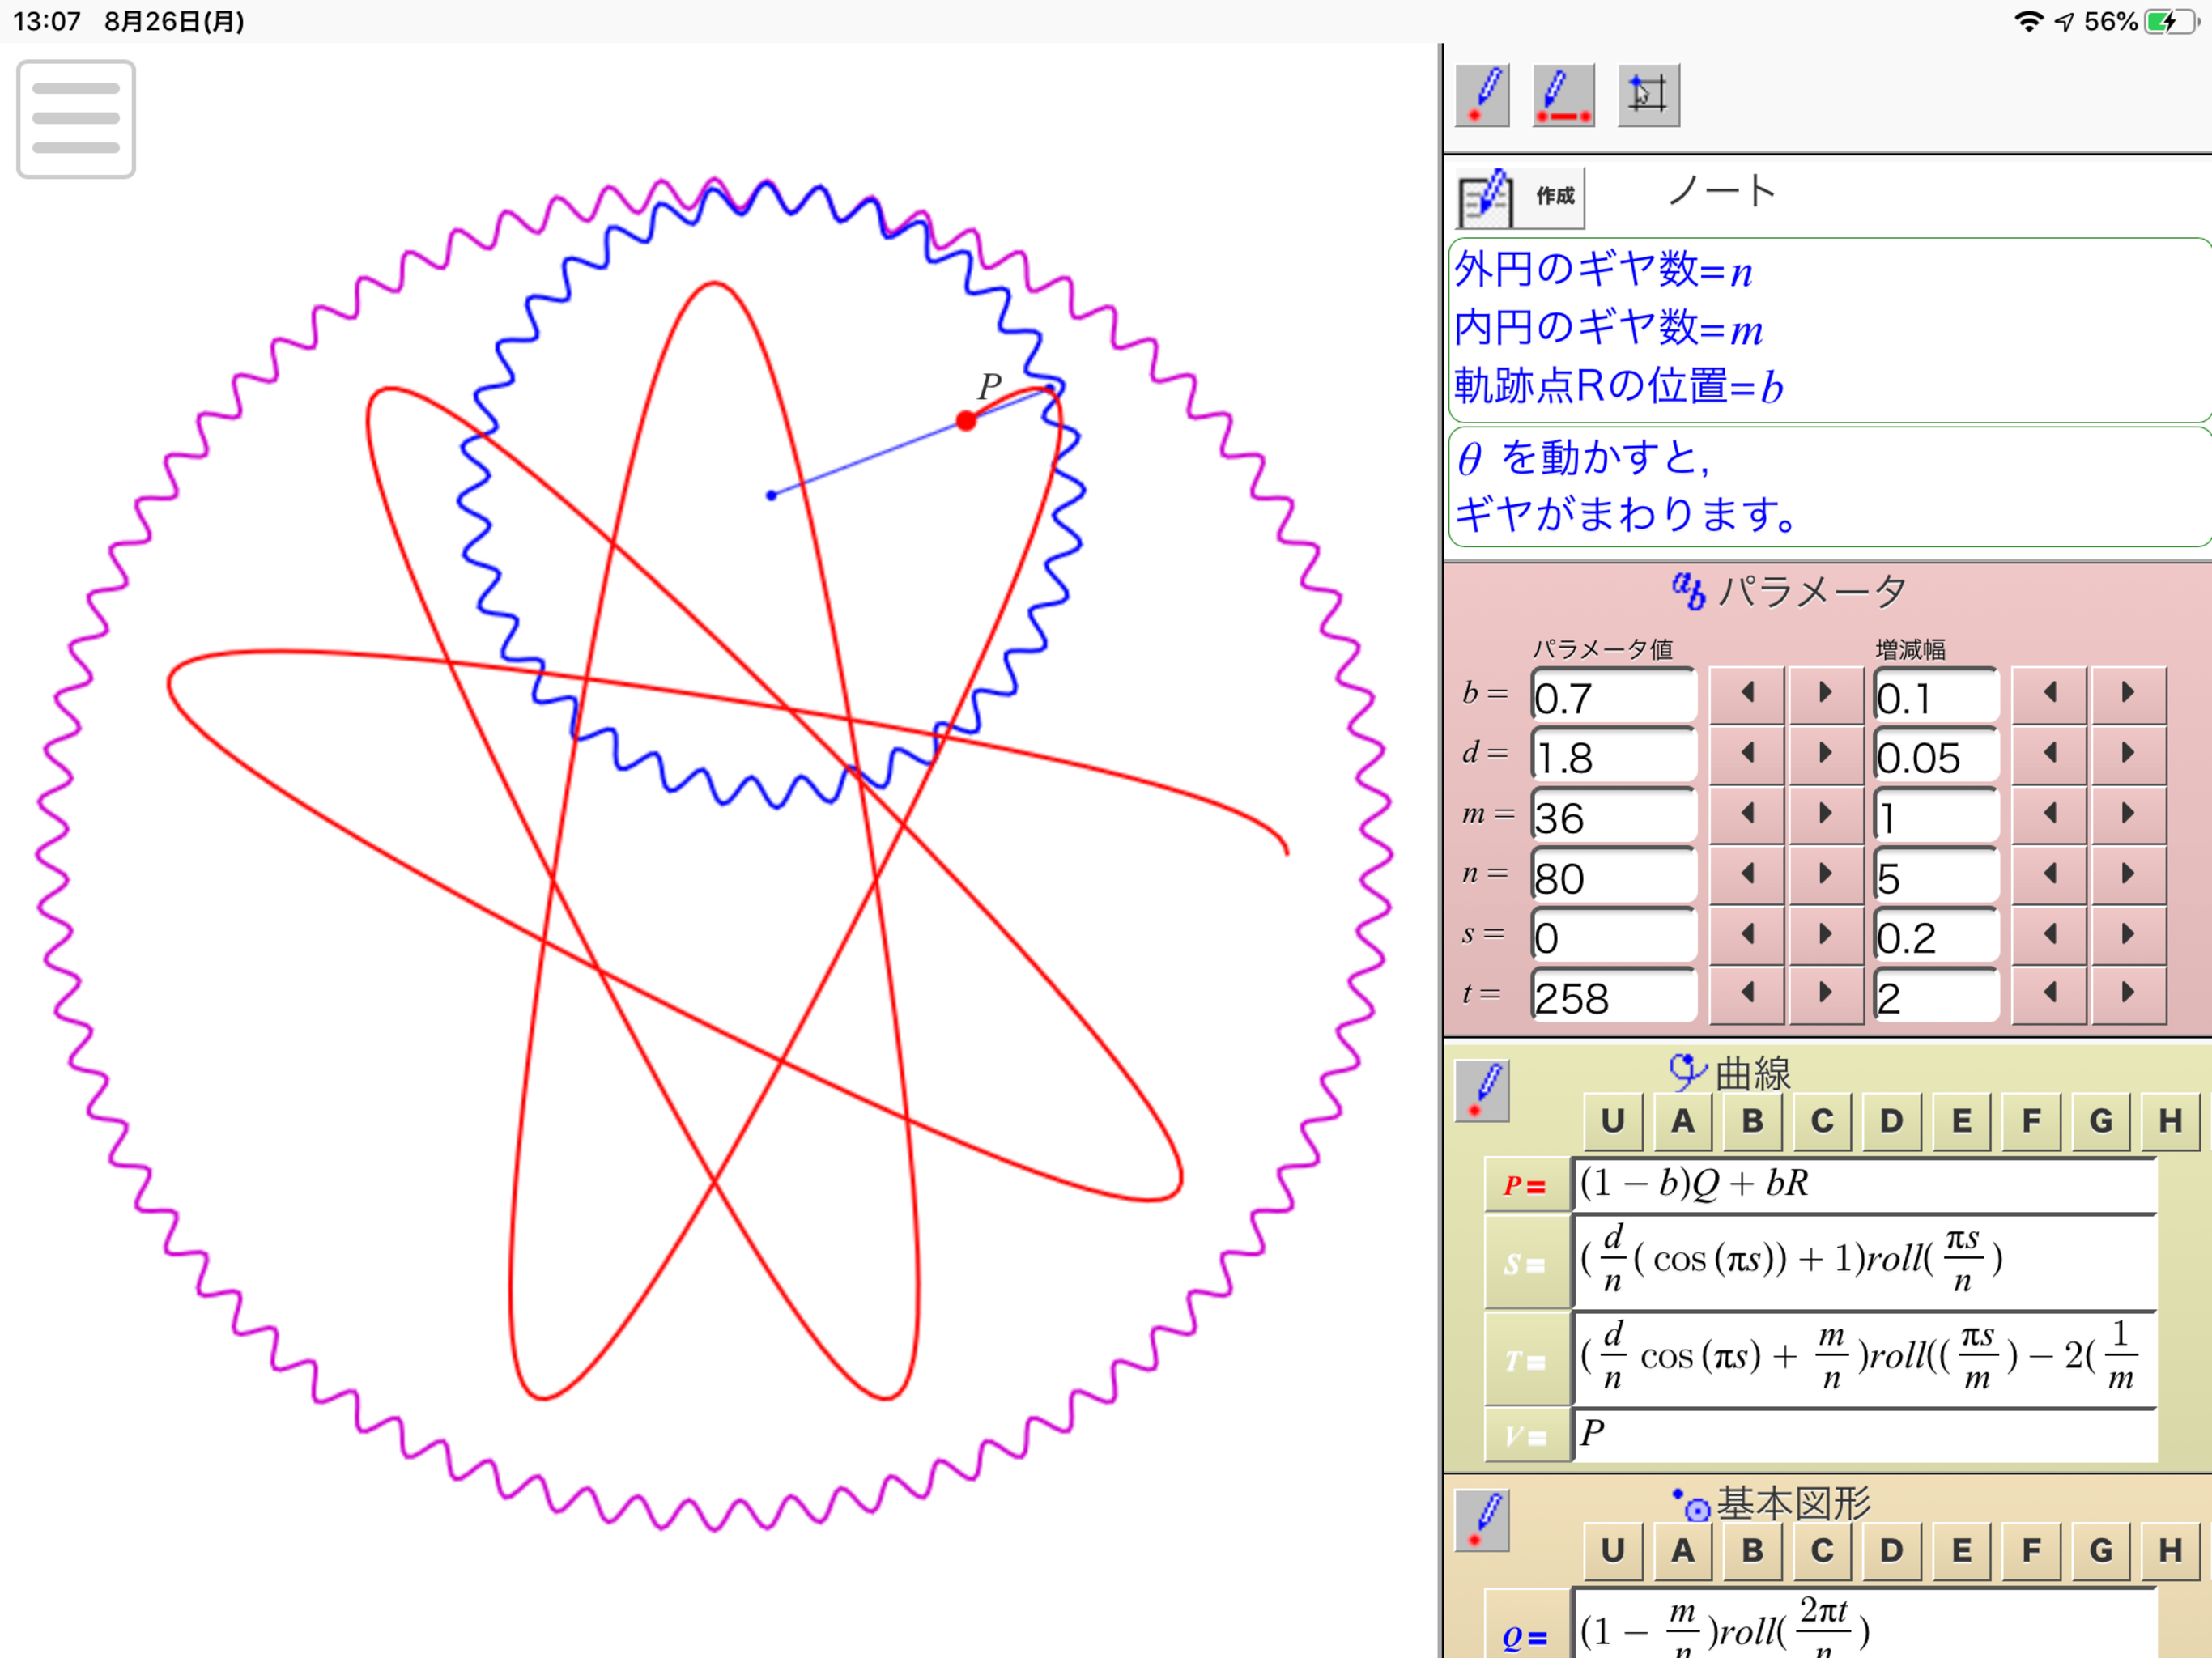Open the hamburger menu

pos(76,119)
